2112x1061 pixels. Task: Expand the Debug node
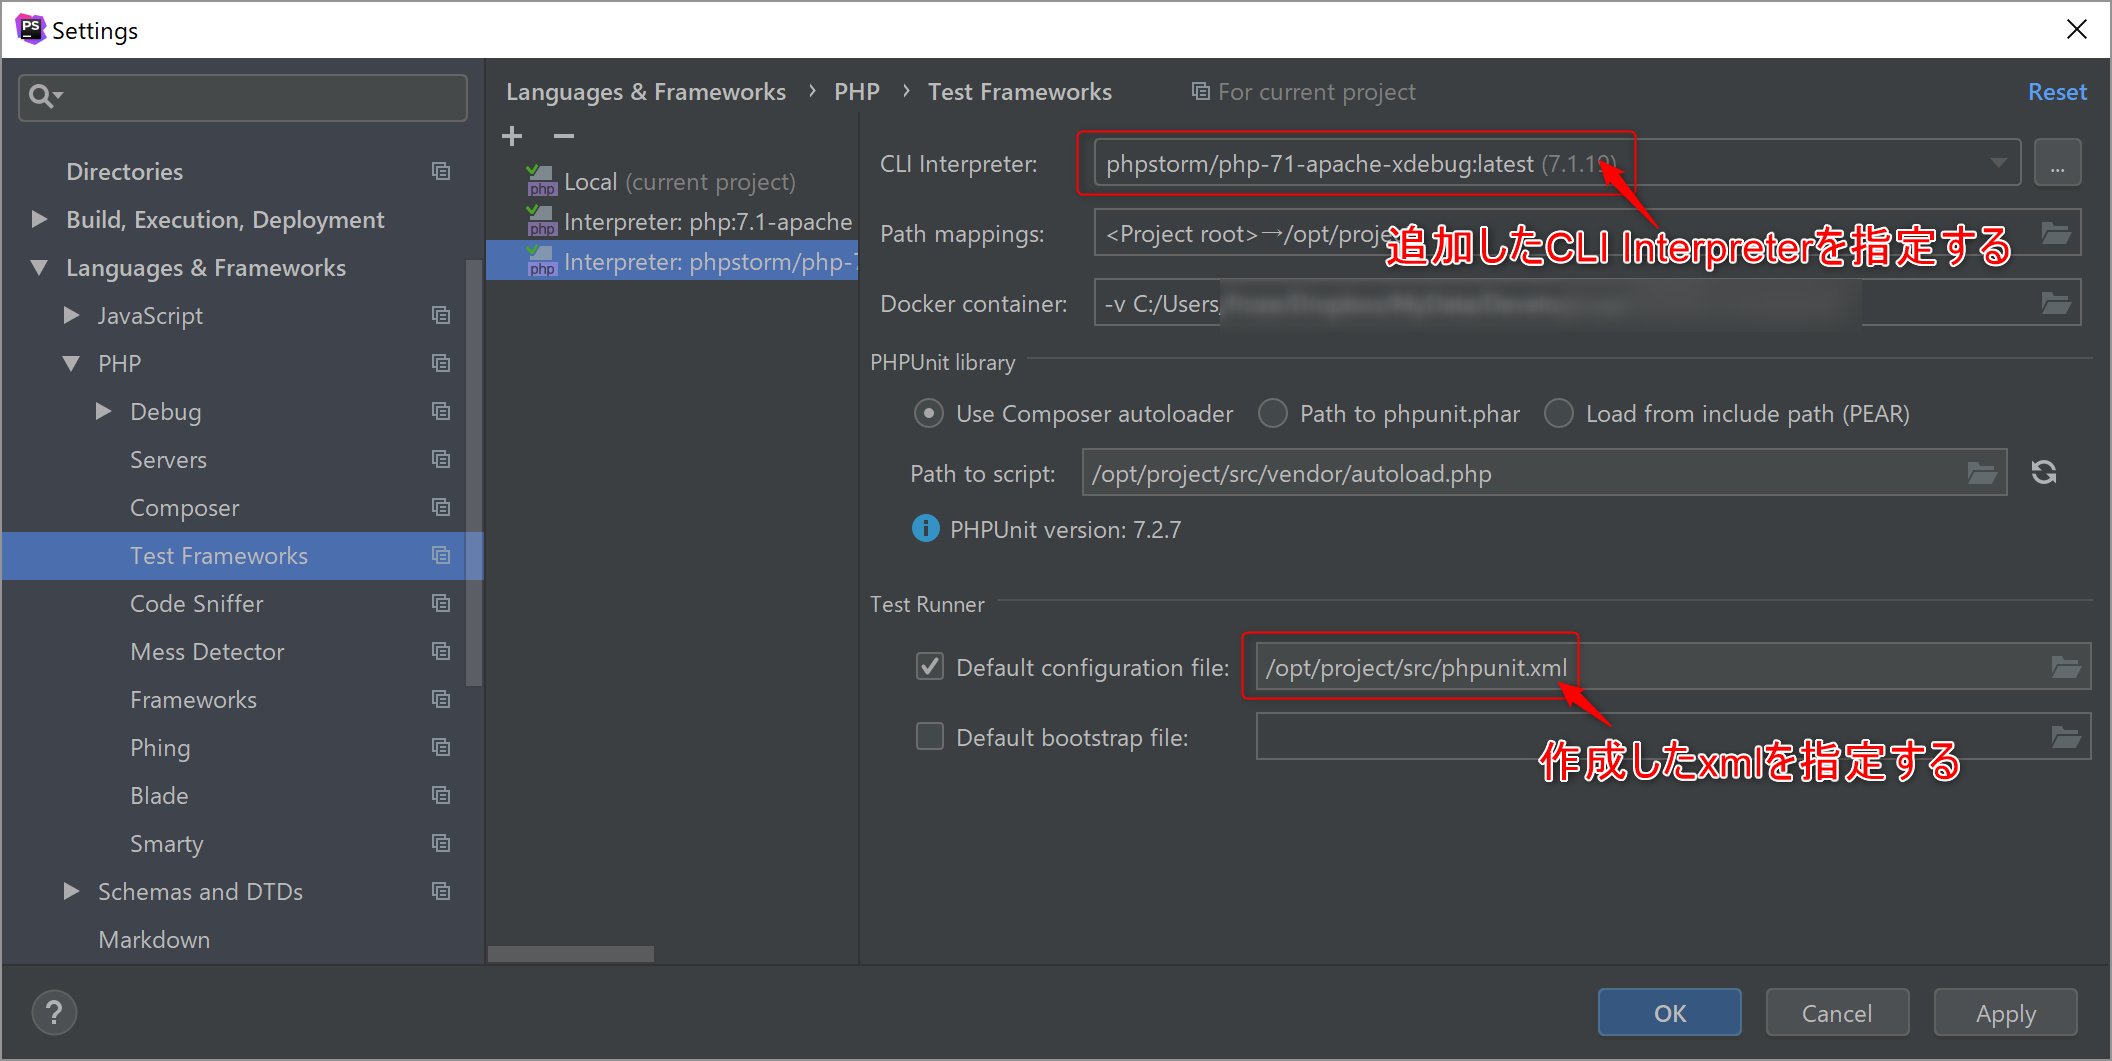[103, 411]
